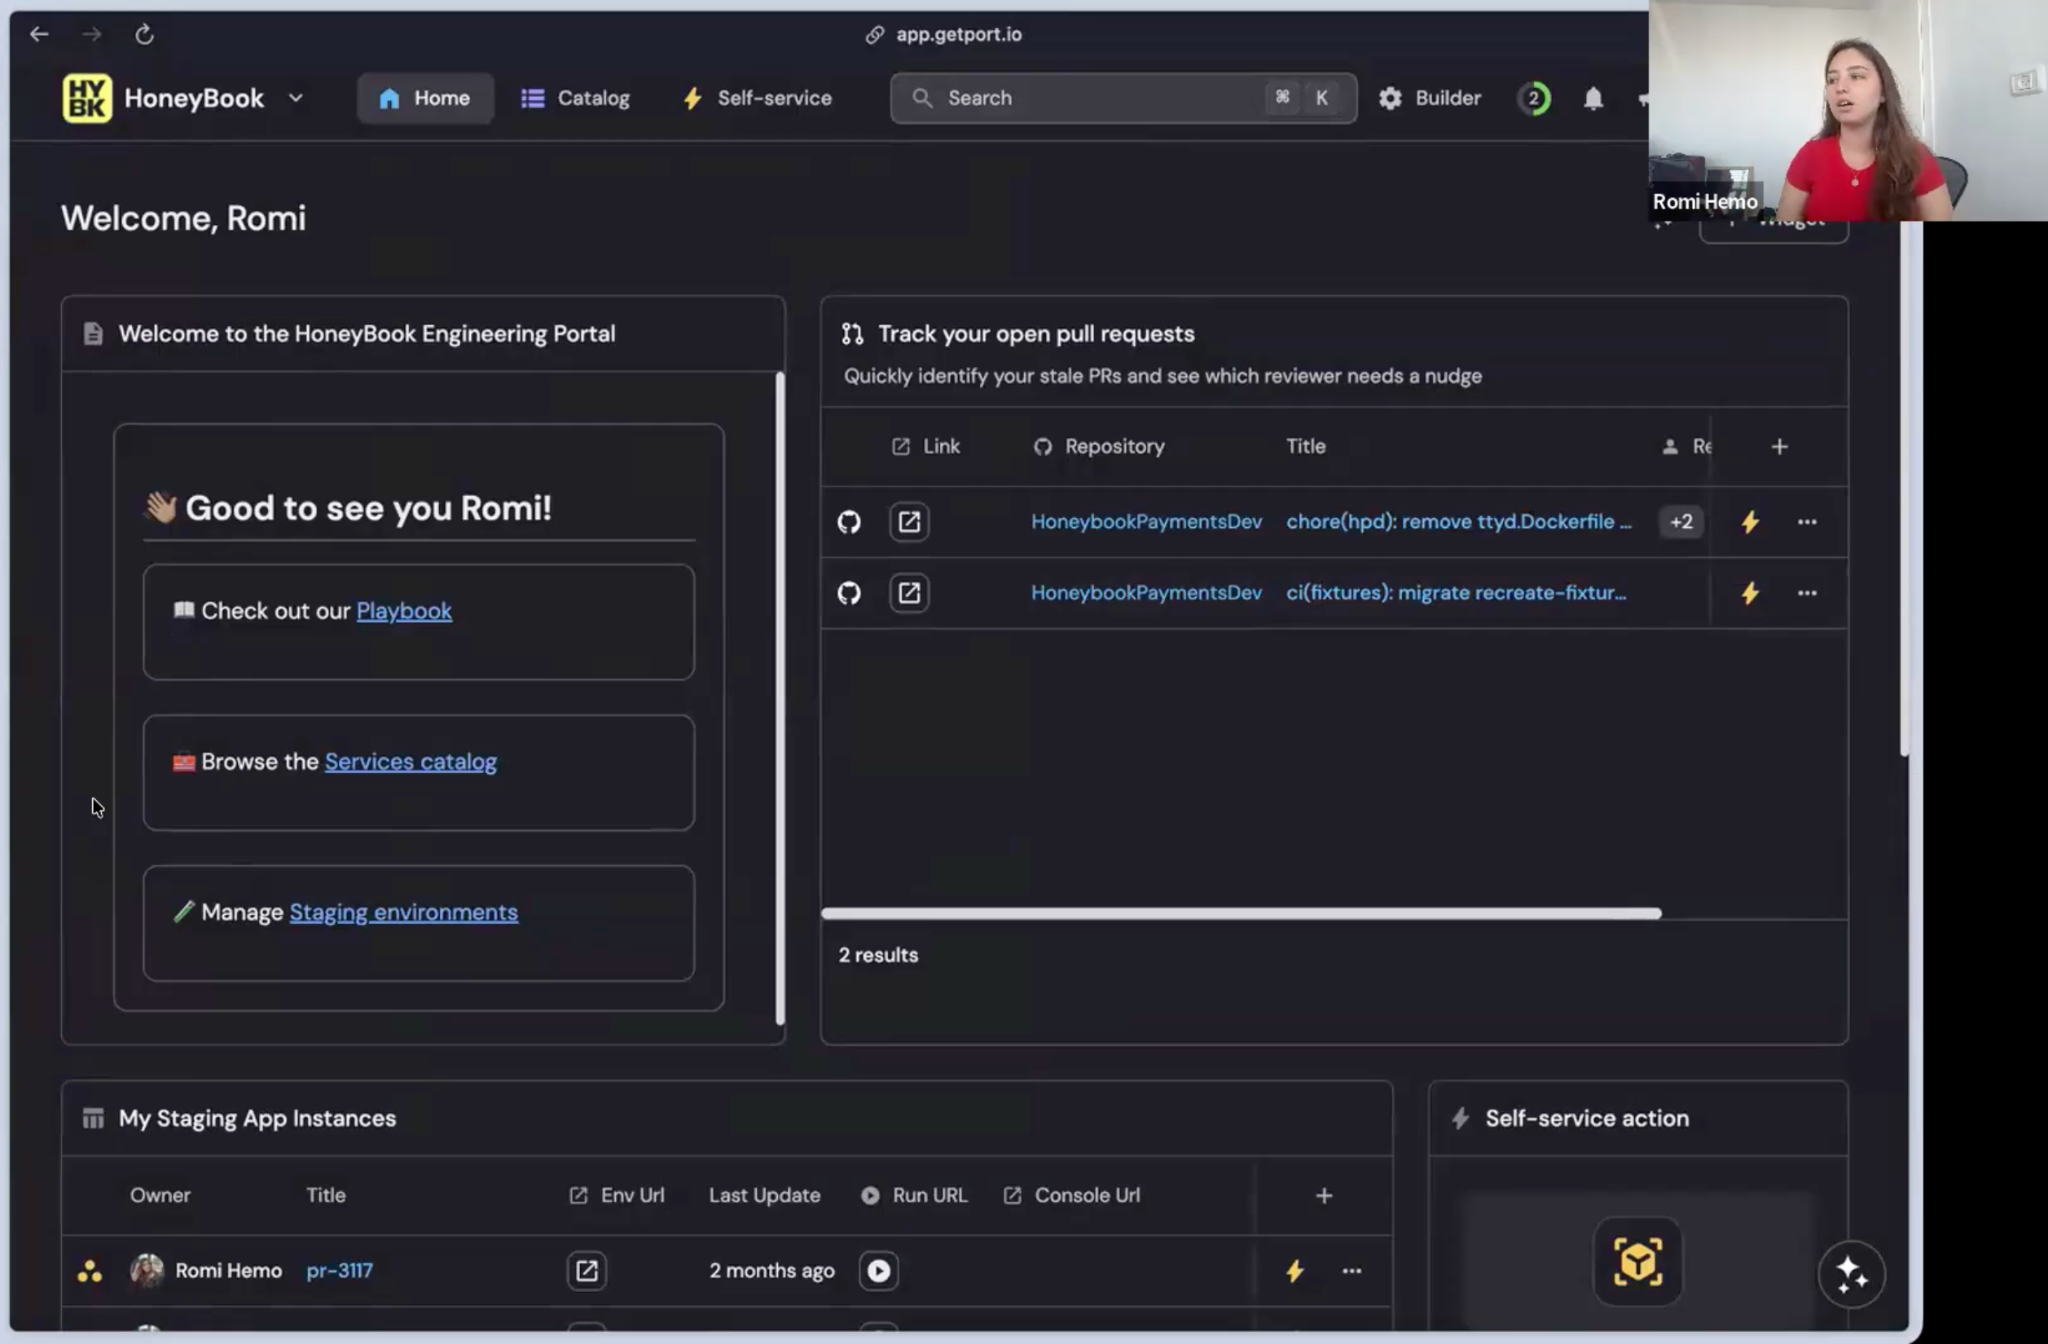Open the AI assistant sparkle button
The image size is (2048, 1344).
click(x=1851, y=1274)
